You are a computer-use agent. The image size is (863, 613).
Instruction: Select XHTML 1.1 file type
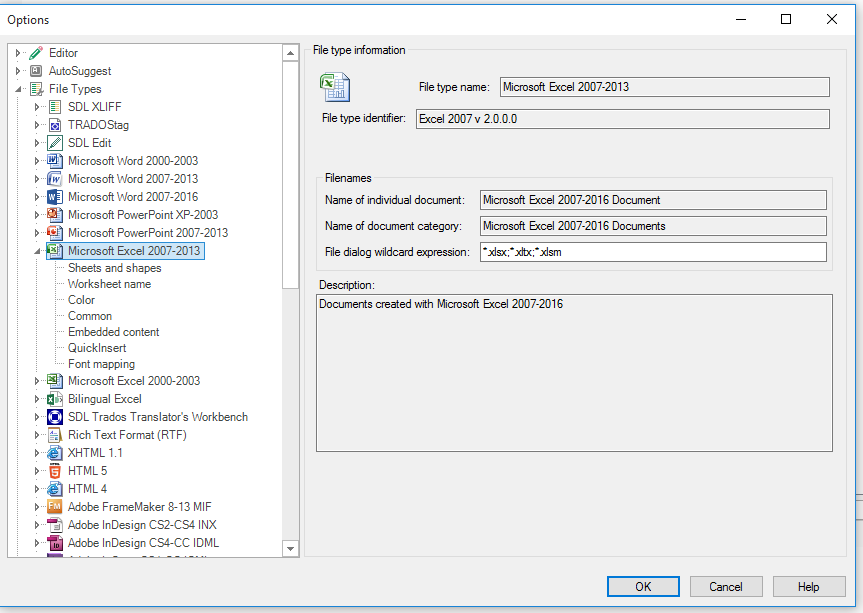[x=95, y=453]
